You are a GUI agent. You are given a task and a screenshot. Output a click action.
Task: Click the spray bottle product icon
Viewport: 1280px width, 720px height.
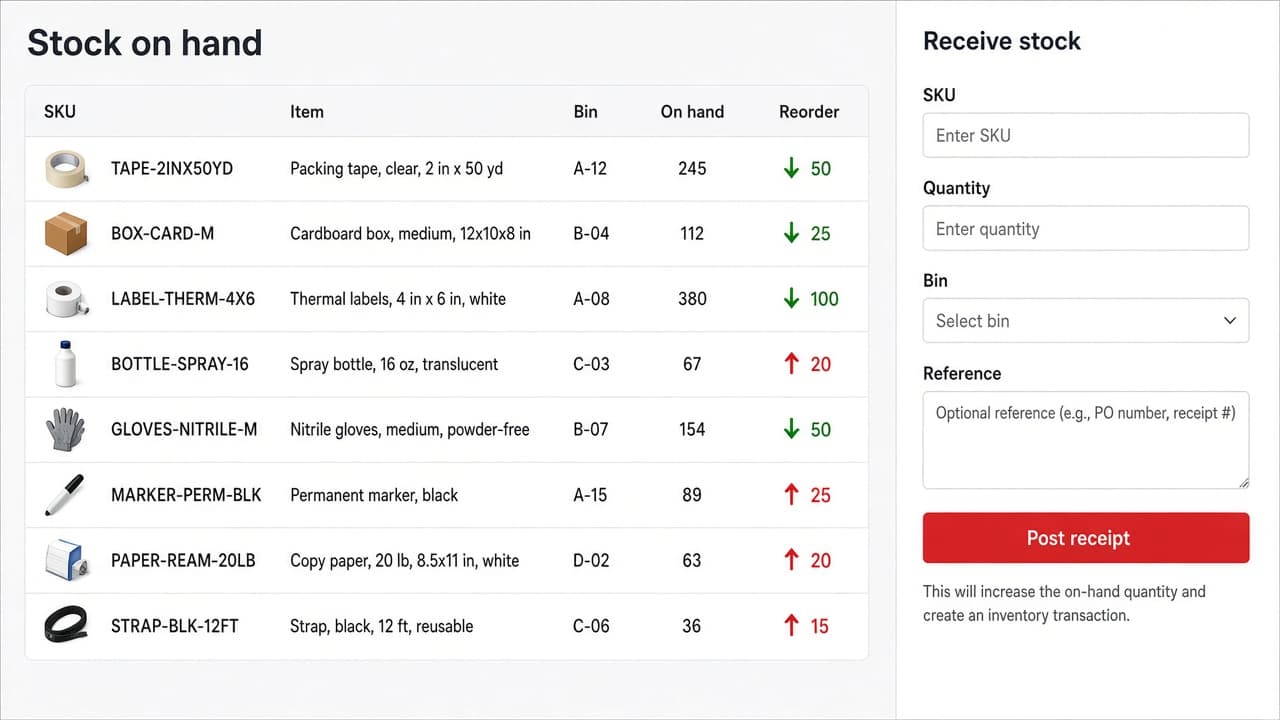(x=67, y=364)
